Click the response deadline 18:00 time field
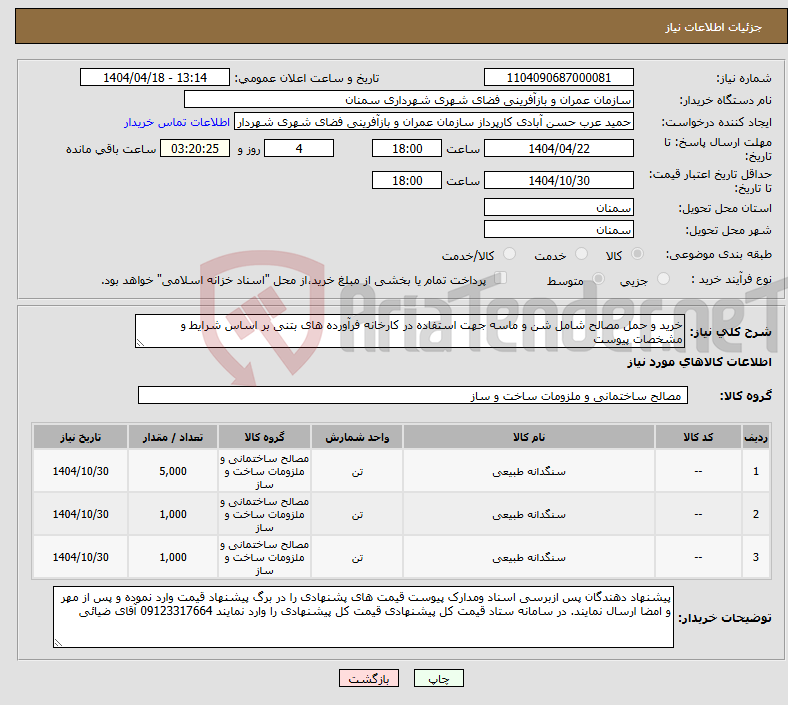The width and height of the screenshot is (788, 705). click(x=407, y=148)
